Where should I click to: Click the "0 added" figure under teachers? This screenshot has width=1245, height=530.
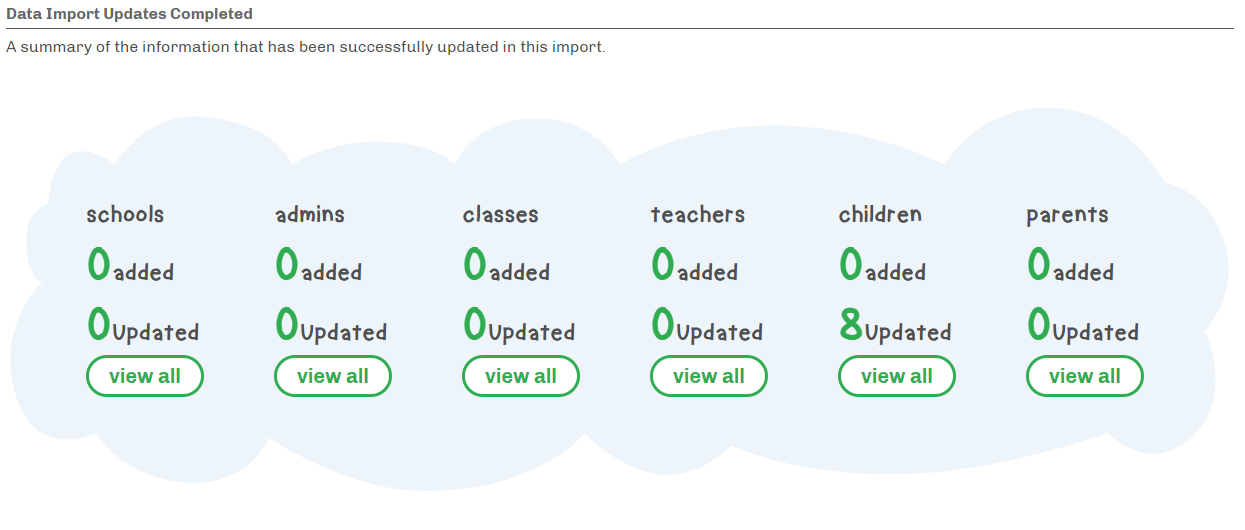coord(694,267)
